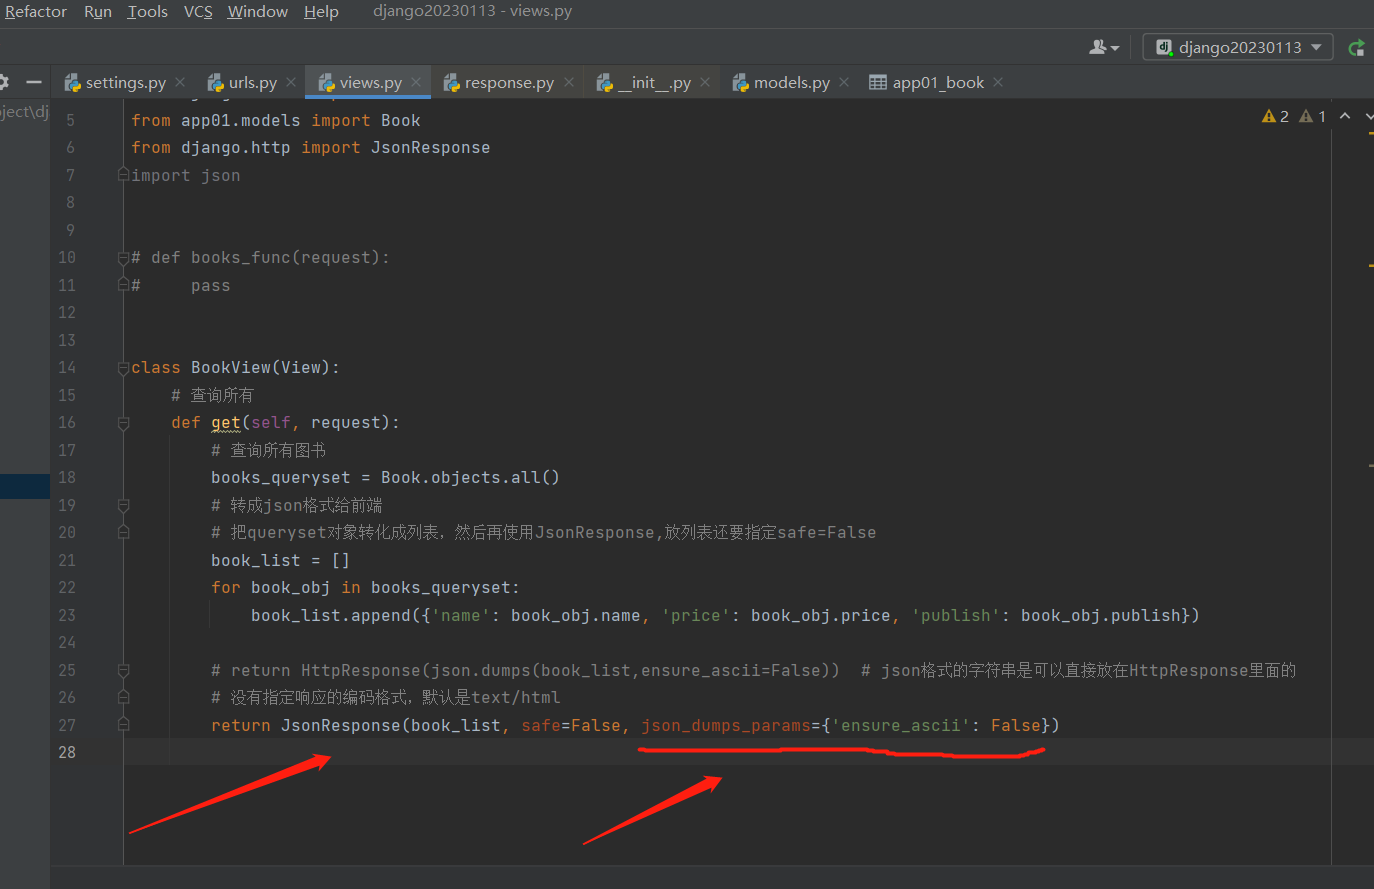The width and height of the screenshot is (1374, 889).
Task: Toggle comment fold marker at line 25
Action: (x=123, y=670)
